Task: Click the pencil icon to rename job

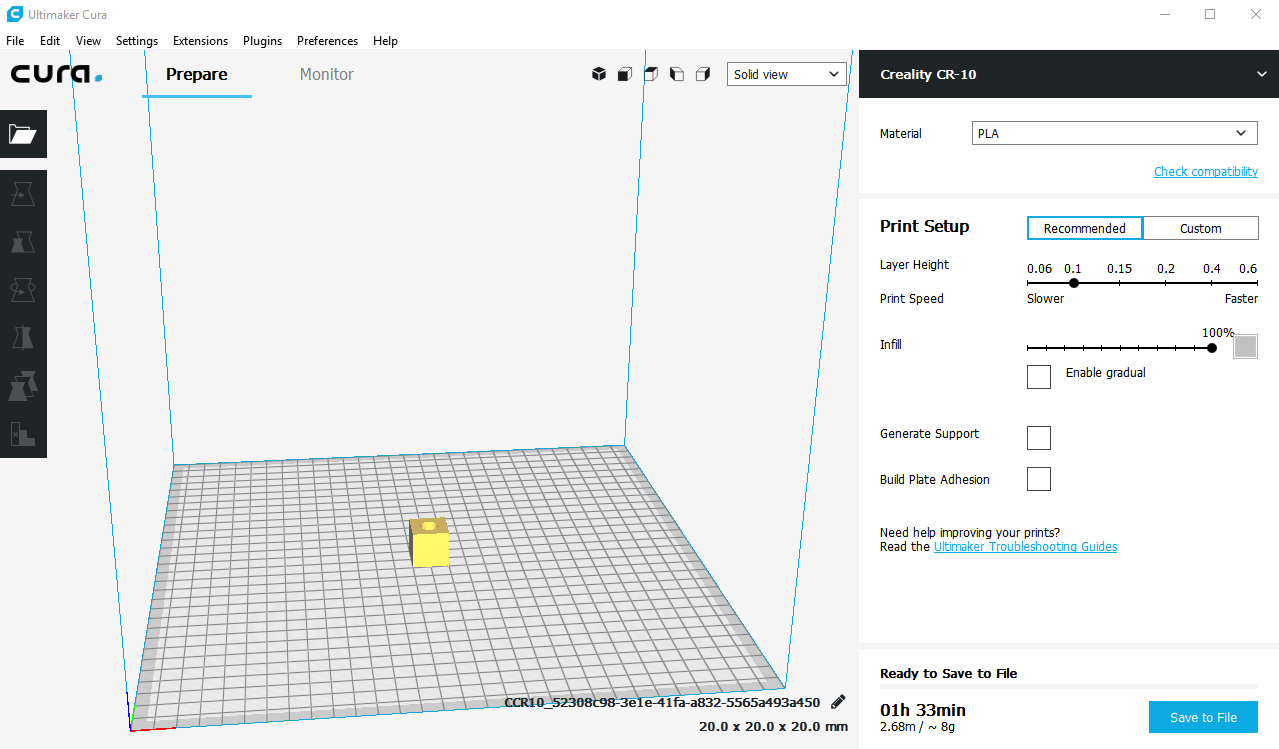Action: [x=838, y=702]
